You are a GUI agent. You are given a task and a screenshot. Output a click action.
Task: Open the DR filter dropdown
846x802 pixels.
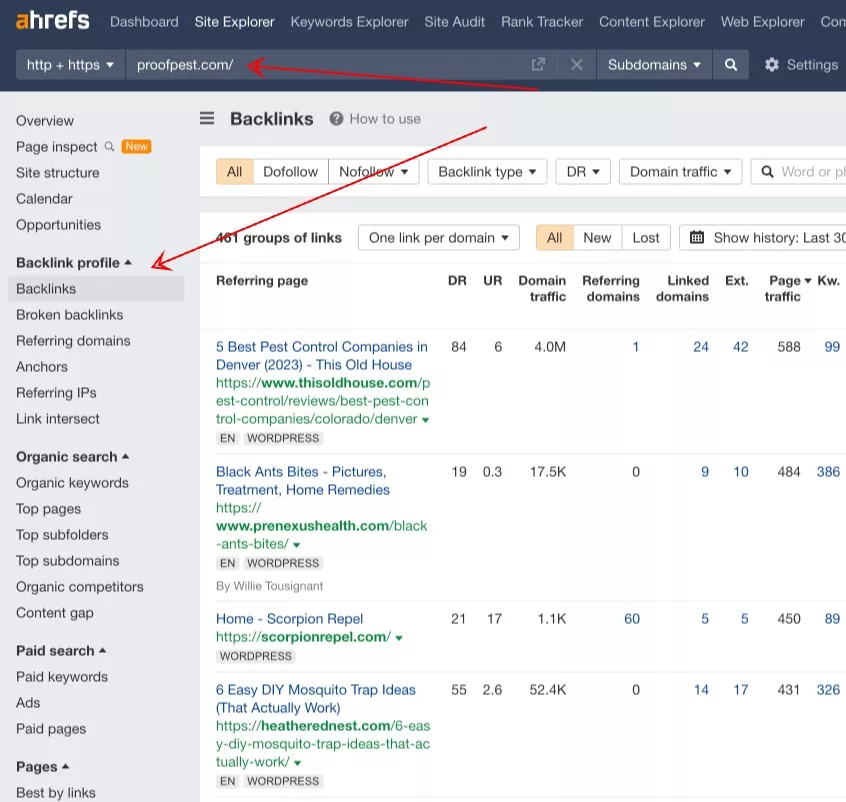(x=583, y=172)
